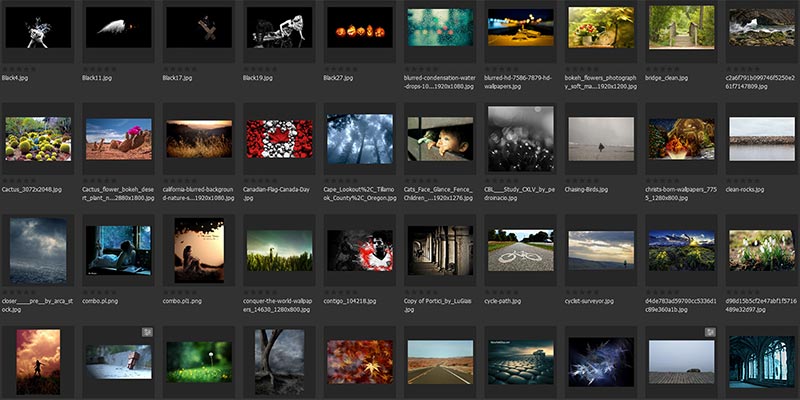Select the bridge_clean.jpg forest bridge thumbnail
The height and width of the screenshot is (400, 800).
tap(682, 27)
